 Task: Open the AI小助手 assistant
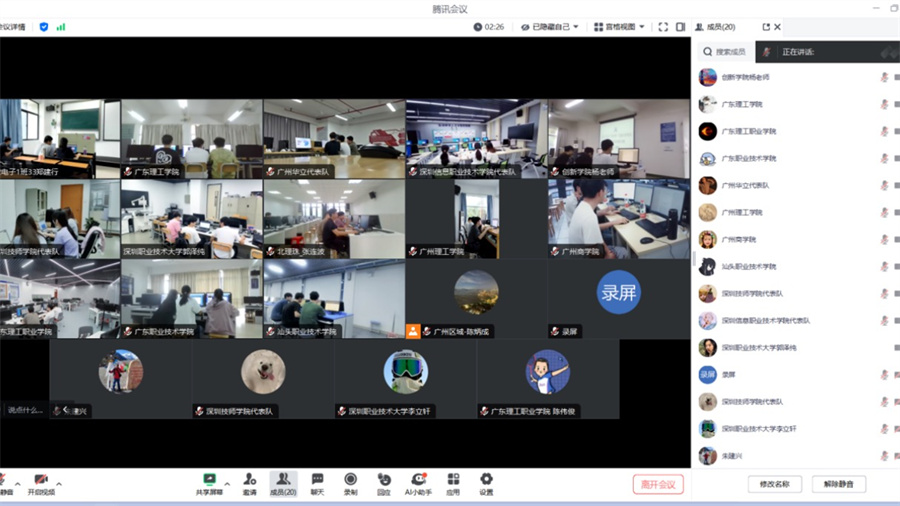[x=418, y=481]
